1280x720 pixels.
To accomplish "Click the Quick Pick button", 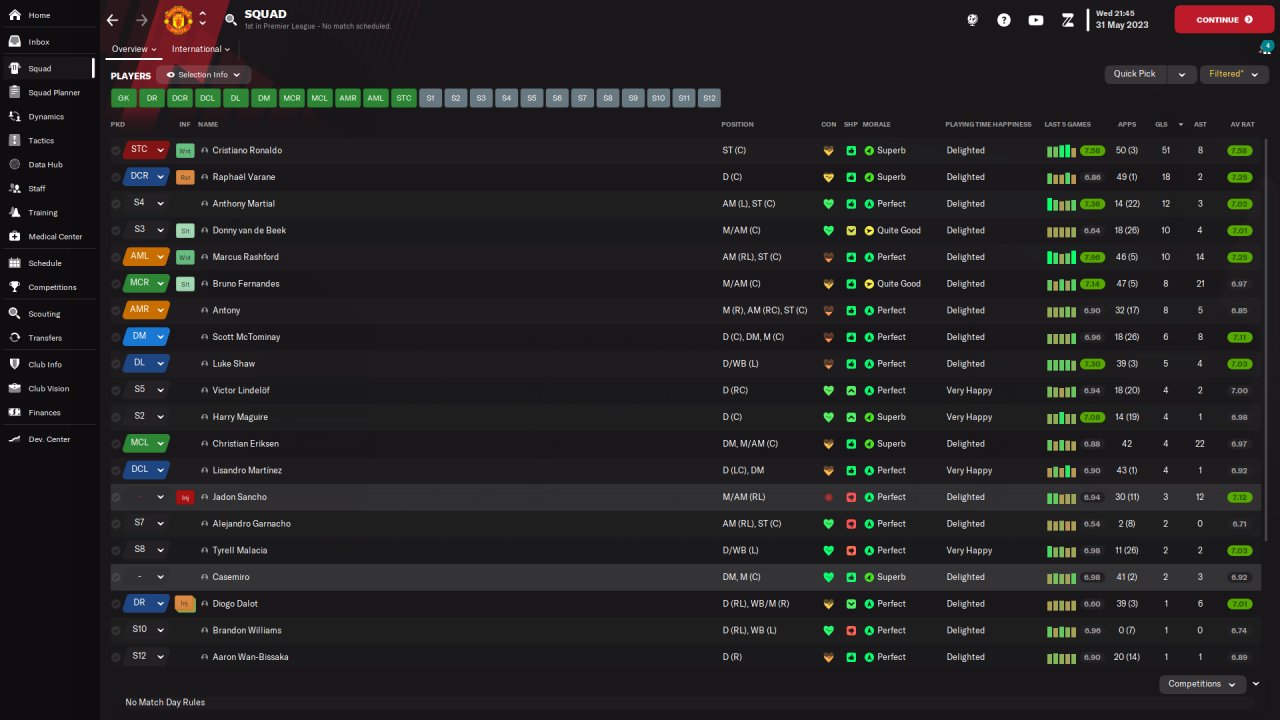I will [1134, 74].
